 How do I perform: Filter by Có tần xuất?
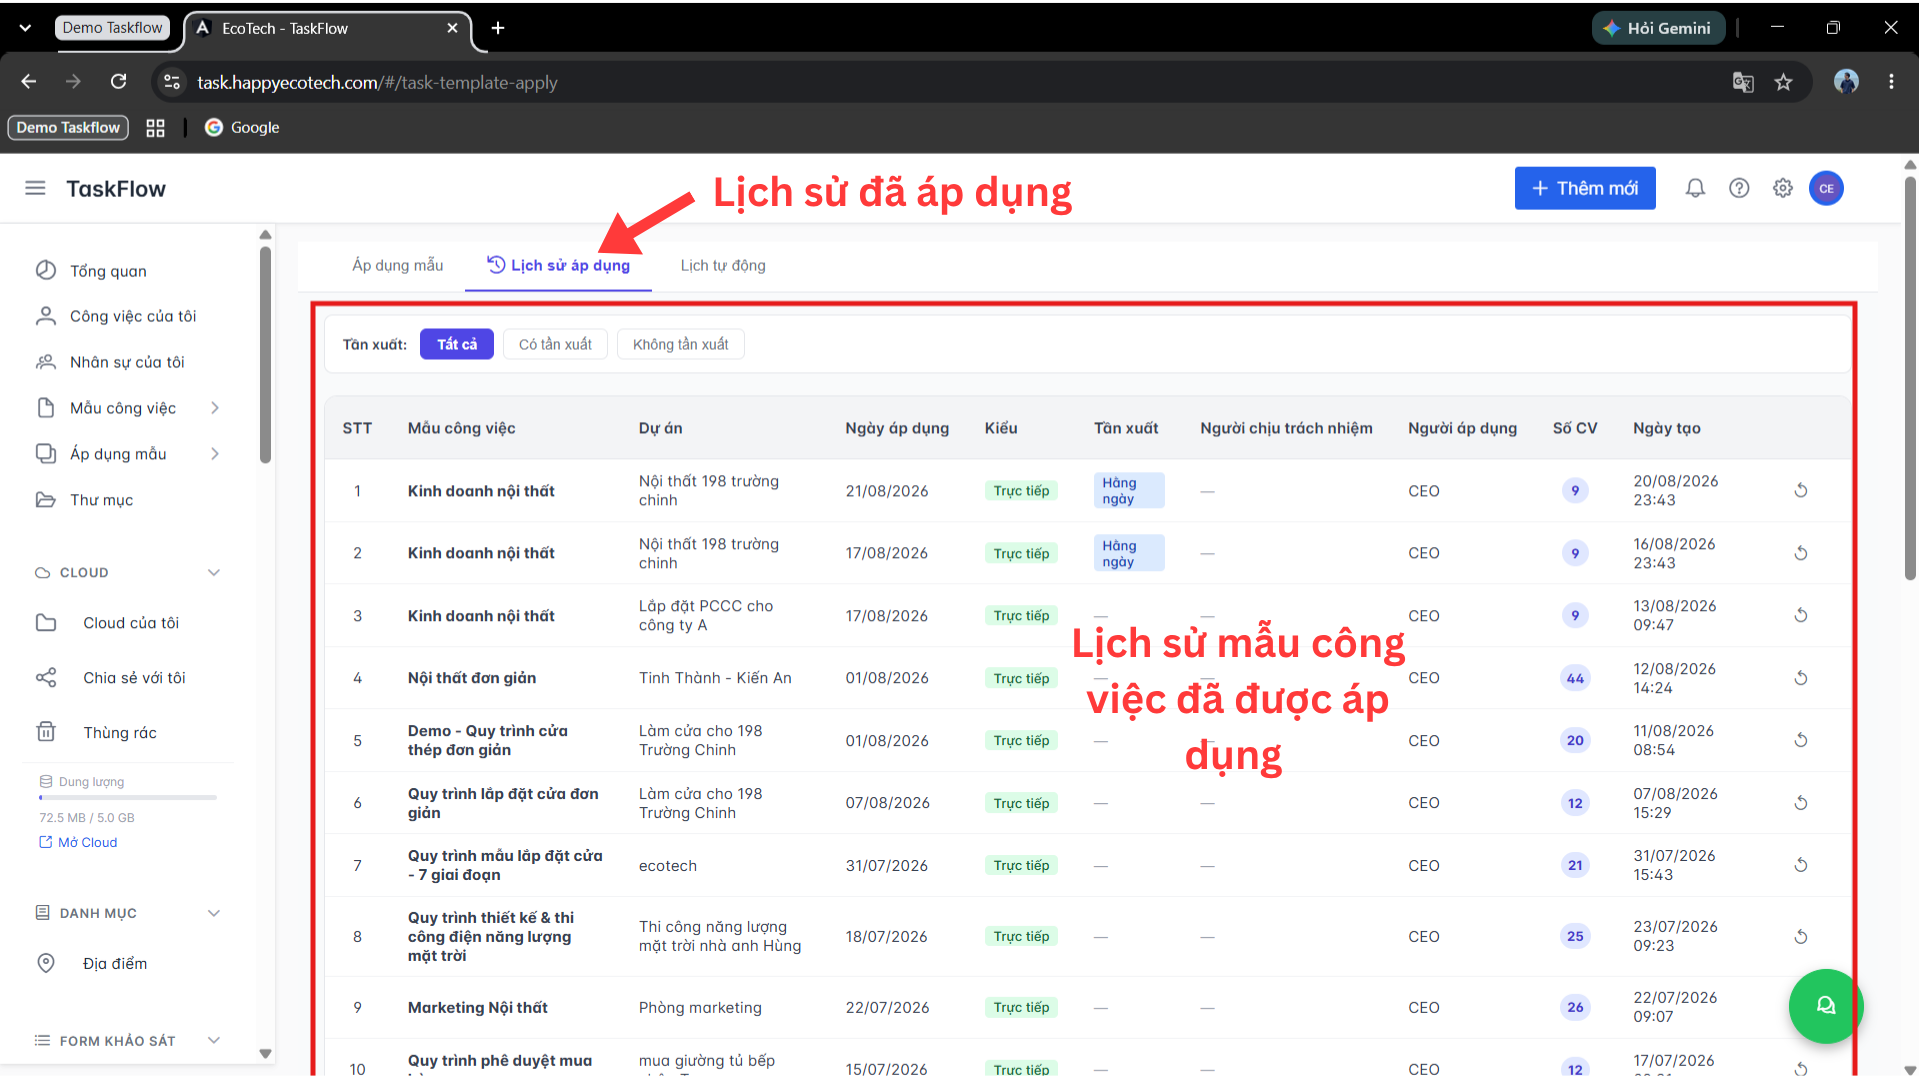(x=555, y=344)
